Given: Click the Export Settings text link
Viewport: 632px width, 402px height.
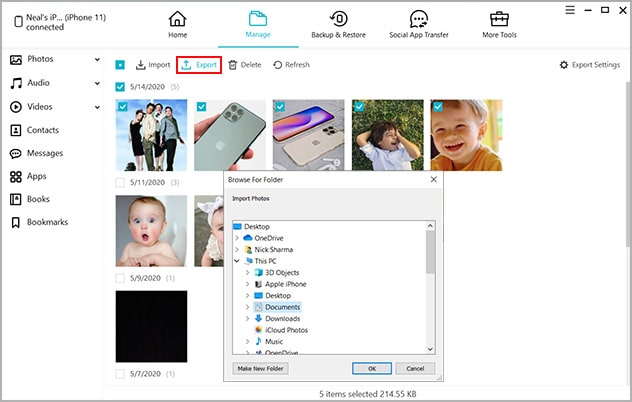Looking at the screenshot, I should pos(596,65).
